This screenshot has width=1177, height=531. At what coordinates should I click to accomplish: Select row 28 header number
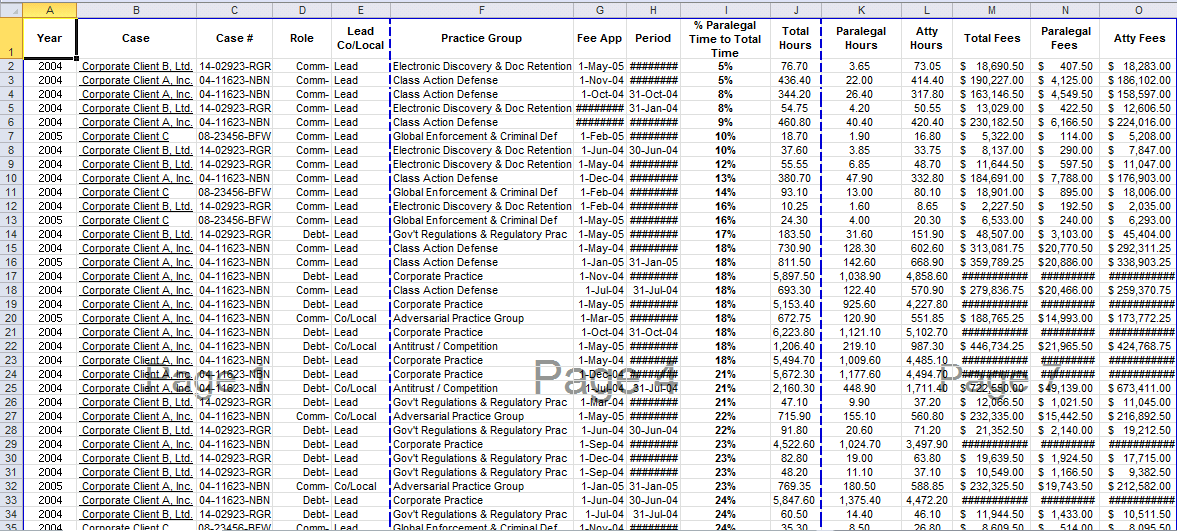(x=11, y=430)
